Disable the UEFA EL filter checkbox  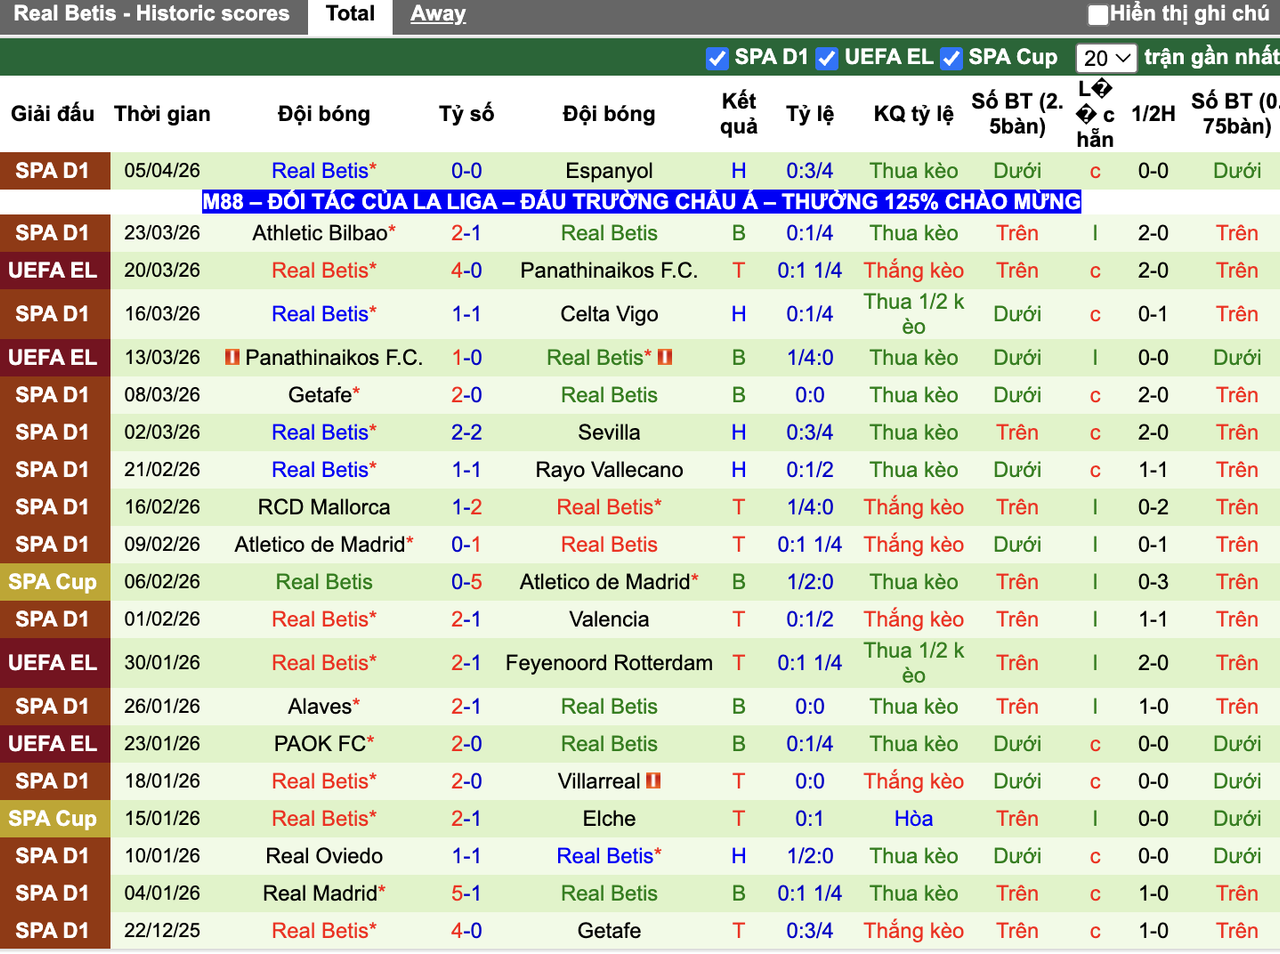tap(827, 58)
